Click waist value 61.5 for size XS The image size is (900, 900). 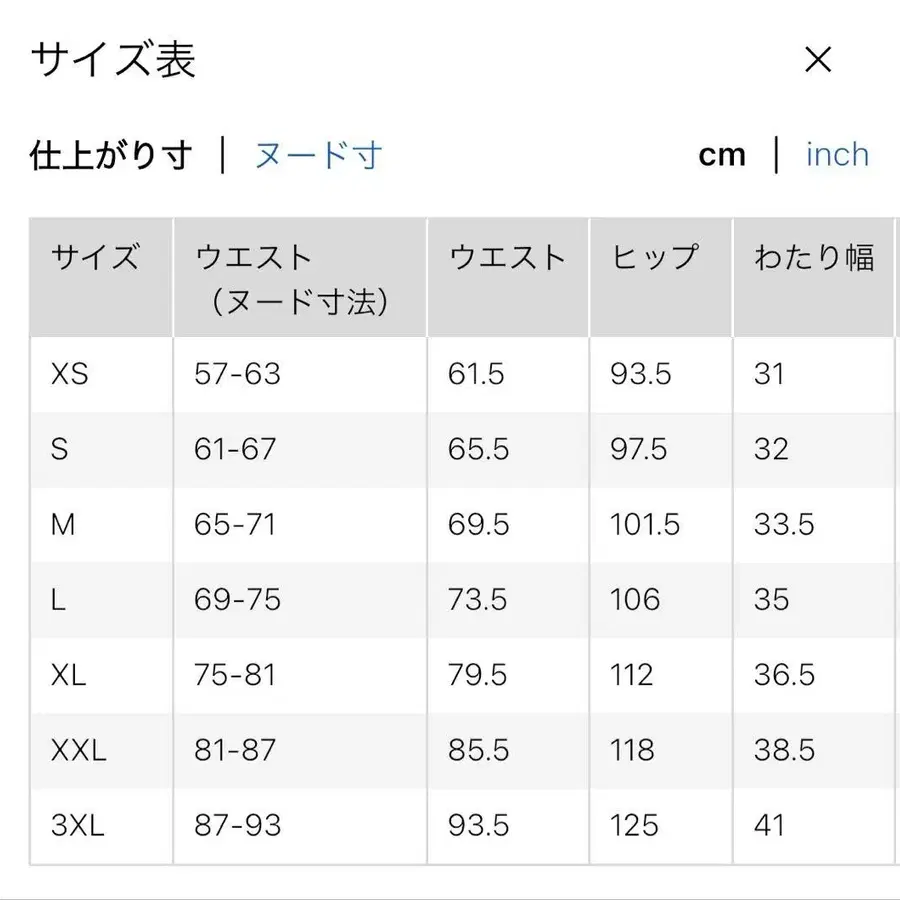pos(473,375)
